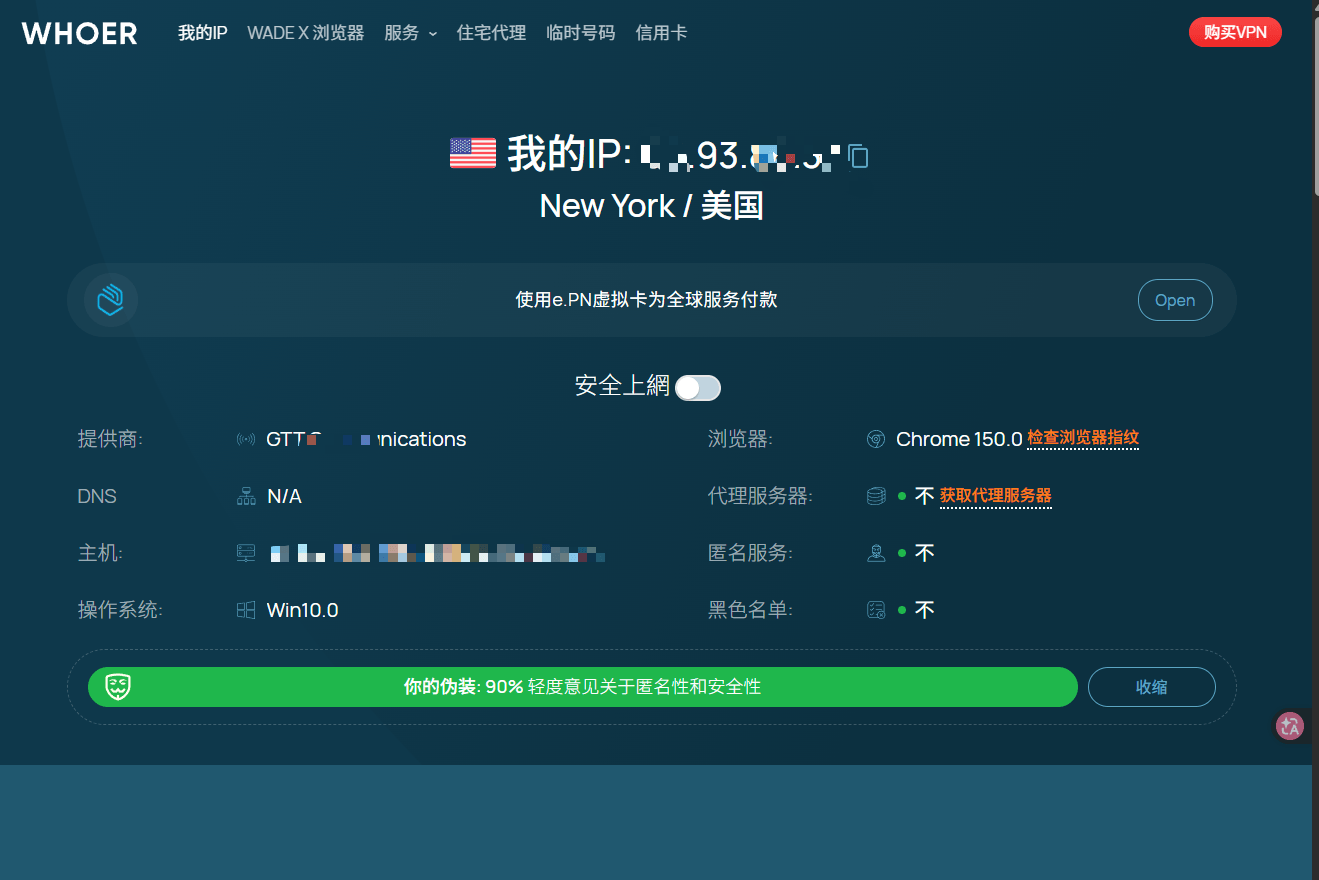Click the United States flag icon
This screenshot has height=880, width=1319.
click(x=473, y=153)
